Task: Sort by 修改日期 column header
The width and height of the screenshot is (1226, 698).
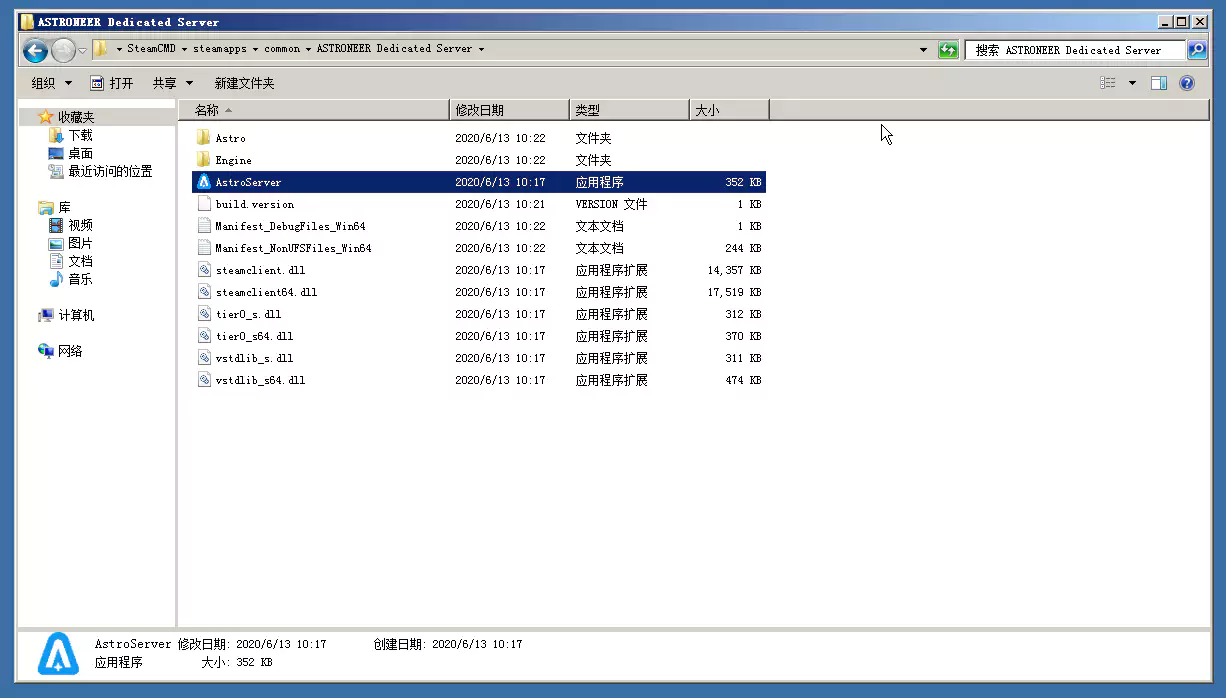Action: tap(509, 110)
